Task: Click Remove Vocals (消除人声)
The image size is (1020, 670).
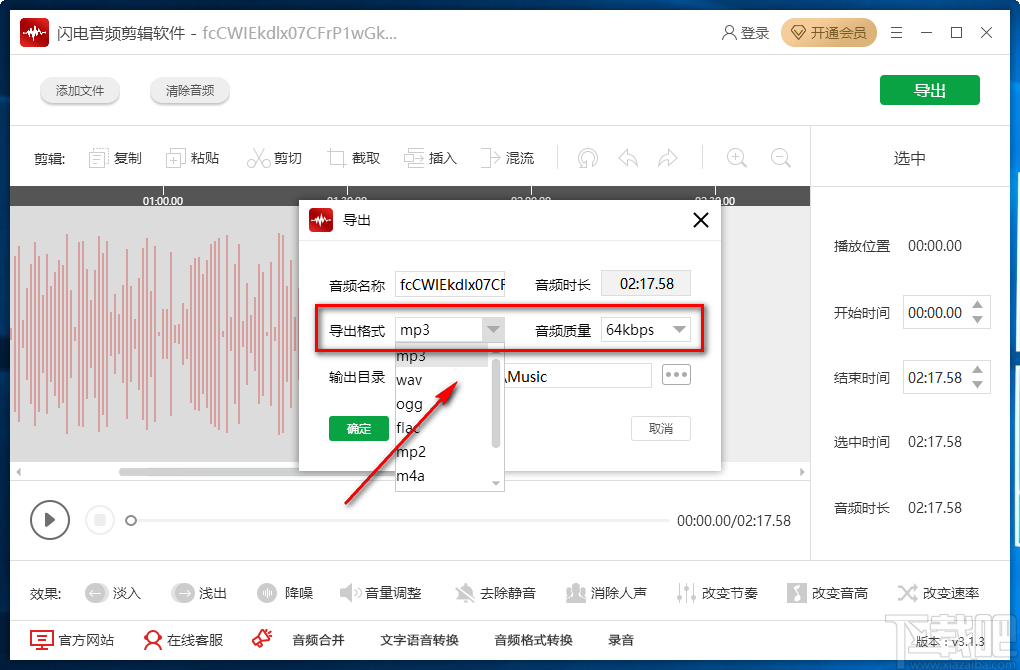Action: [606, 593]
